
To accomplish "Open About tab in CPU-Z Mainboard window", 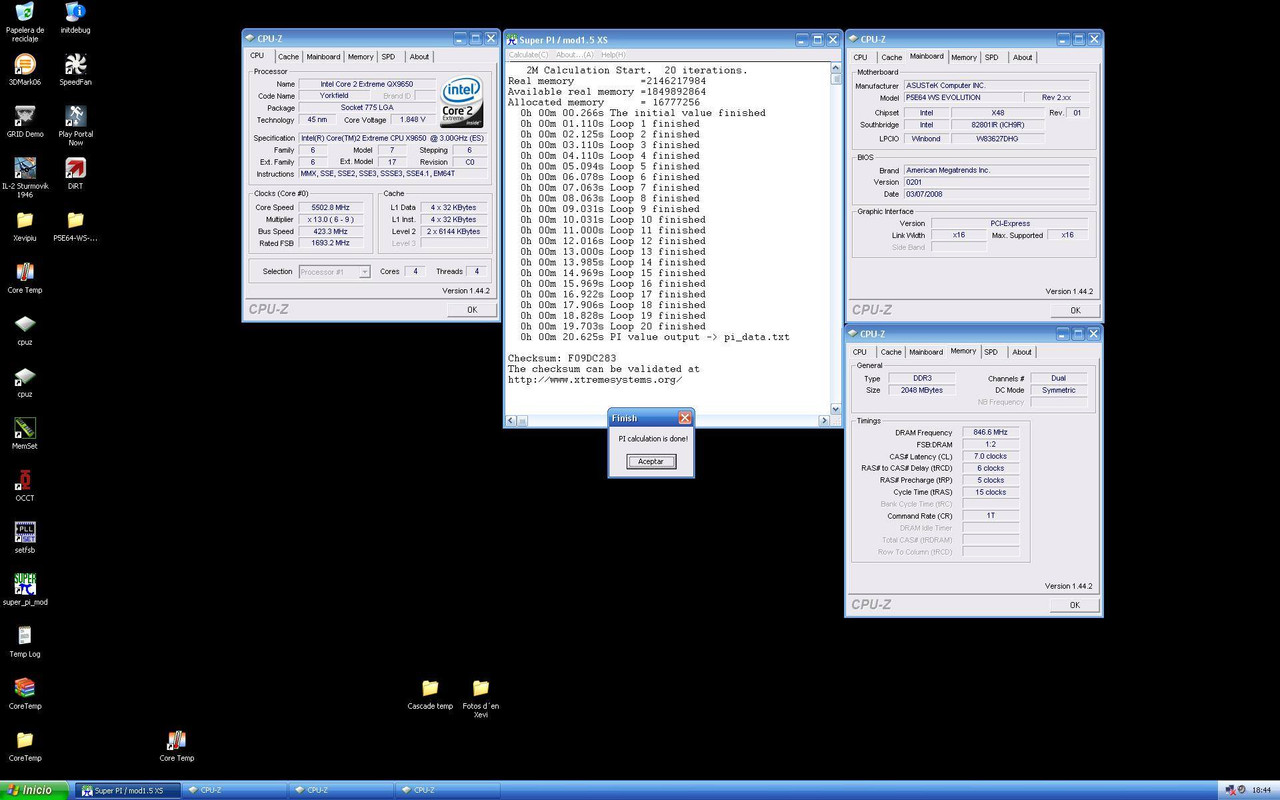I will (x=1022, y=57).
